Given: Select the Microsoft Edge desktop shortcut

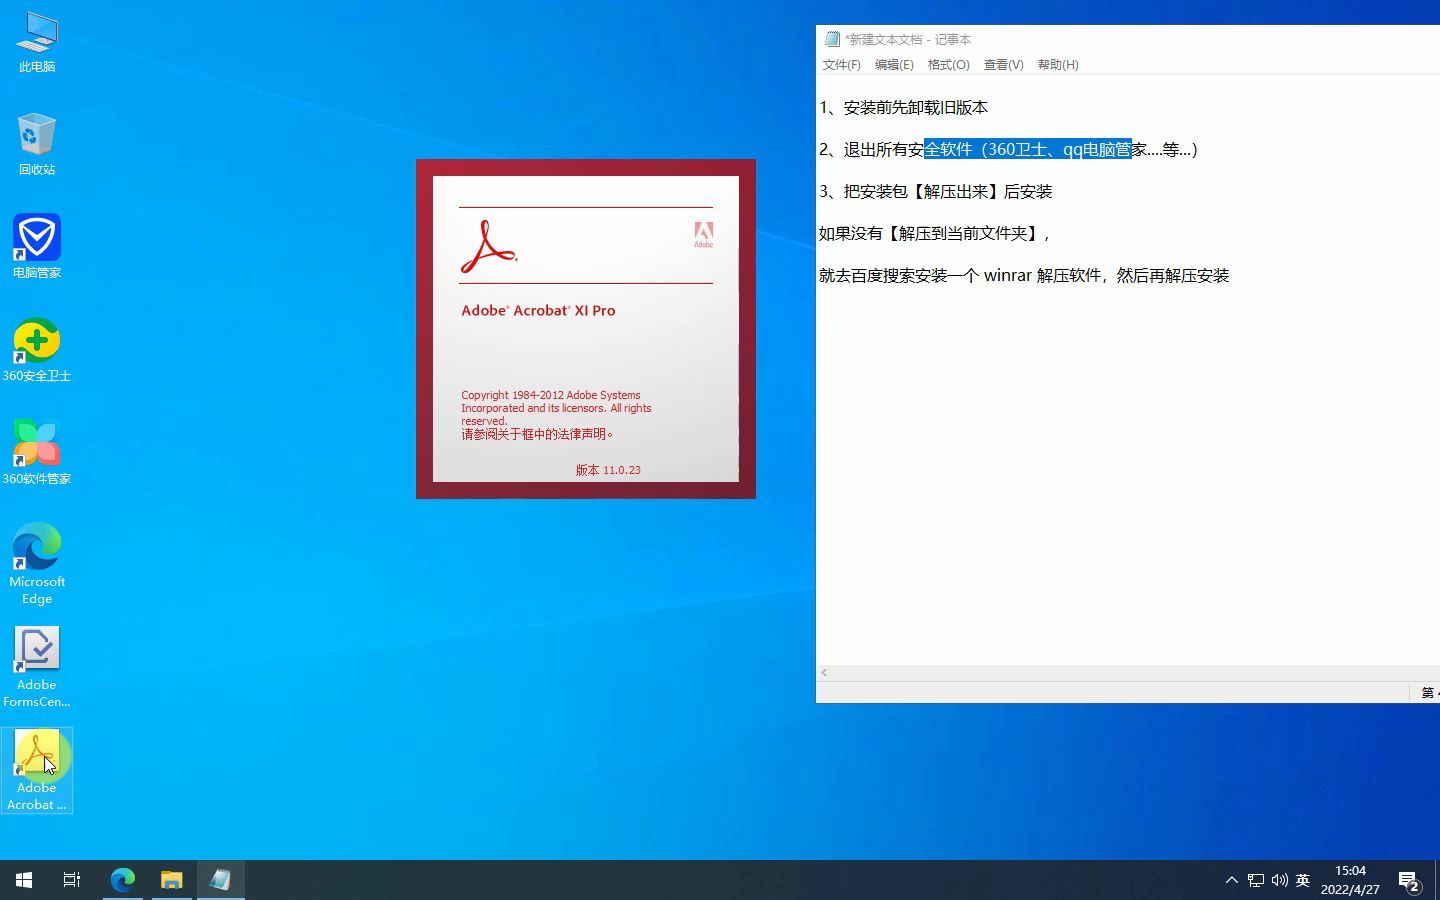Looking at the screenshot, I should coord(37,564).
